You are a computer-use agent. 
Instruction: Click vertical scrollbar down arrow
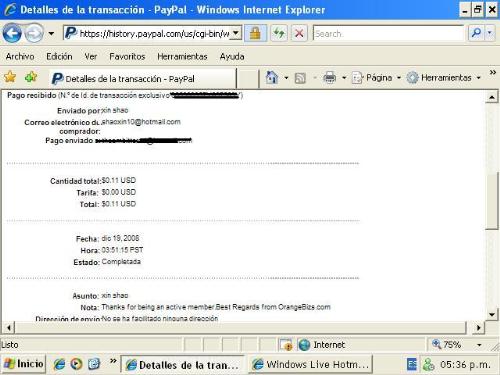pyautogui.click(x=492, y=314)
